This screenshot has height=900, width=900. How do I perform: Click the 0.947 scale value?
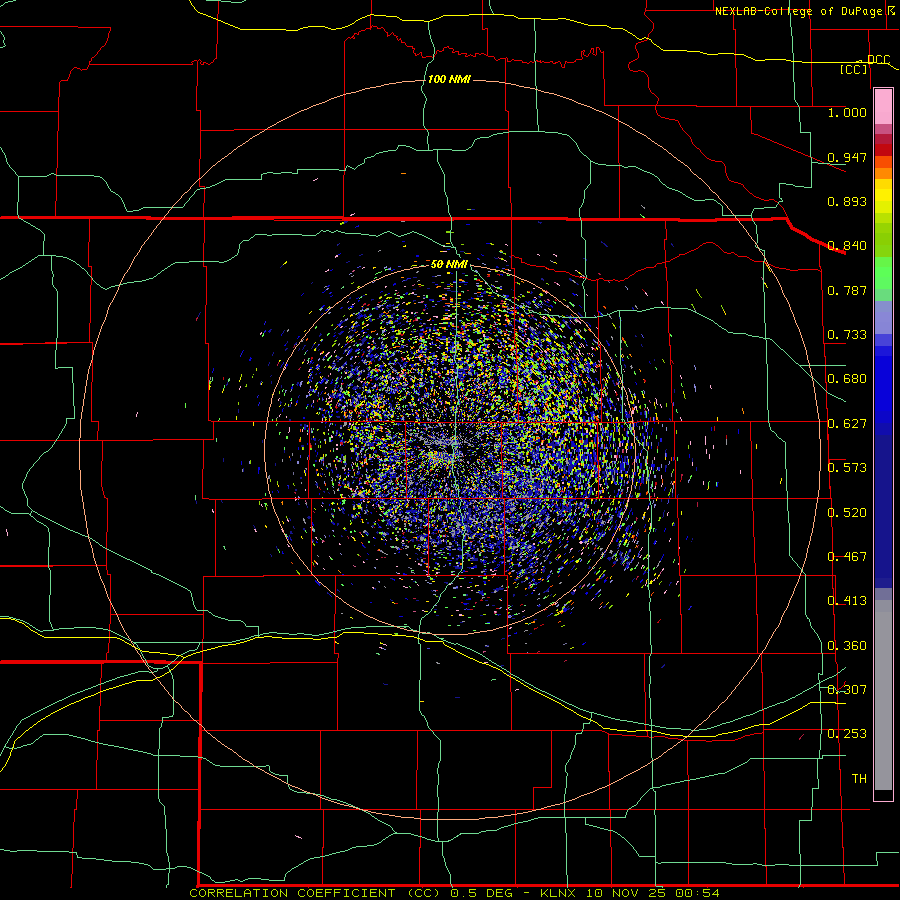click(x=847, y=157)
